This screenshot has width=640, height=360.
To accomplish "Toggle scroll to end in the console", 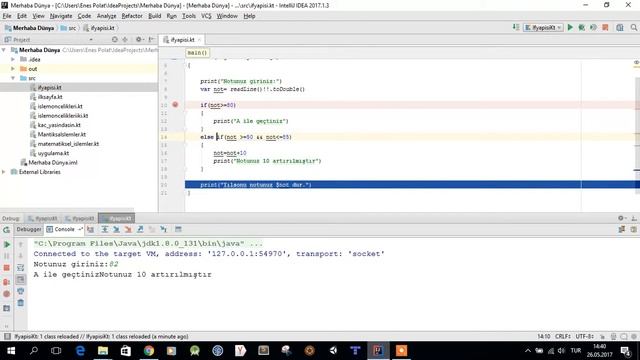I will pos(20,280).
